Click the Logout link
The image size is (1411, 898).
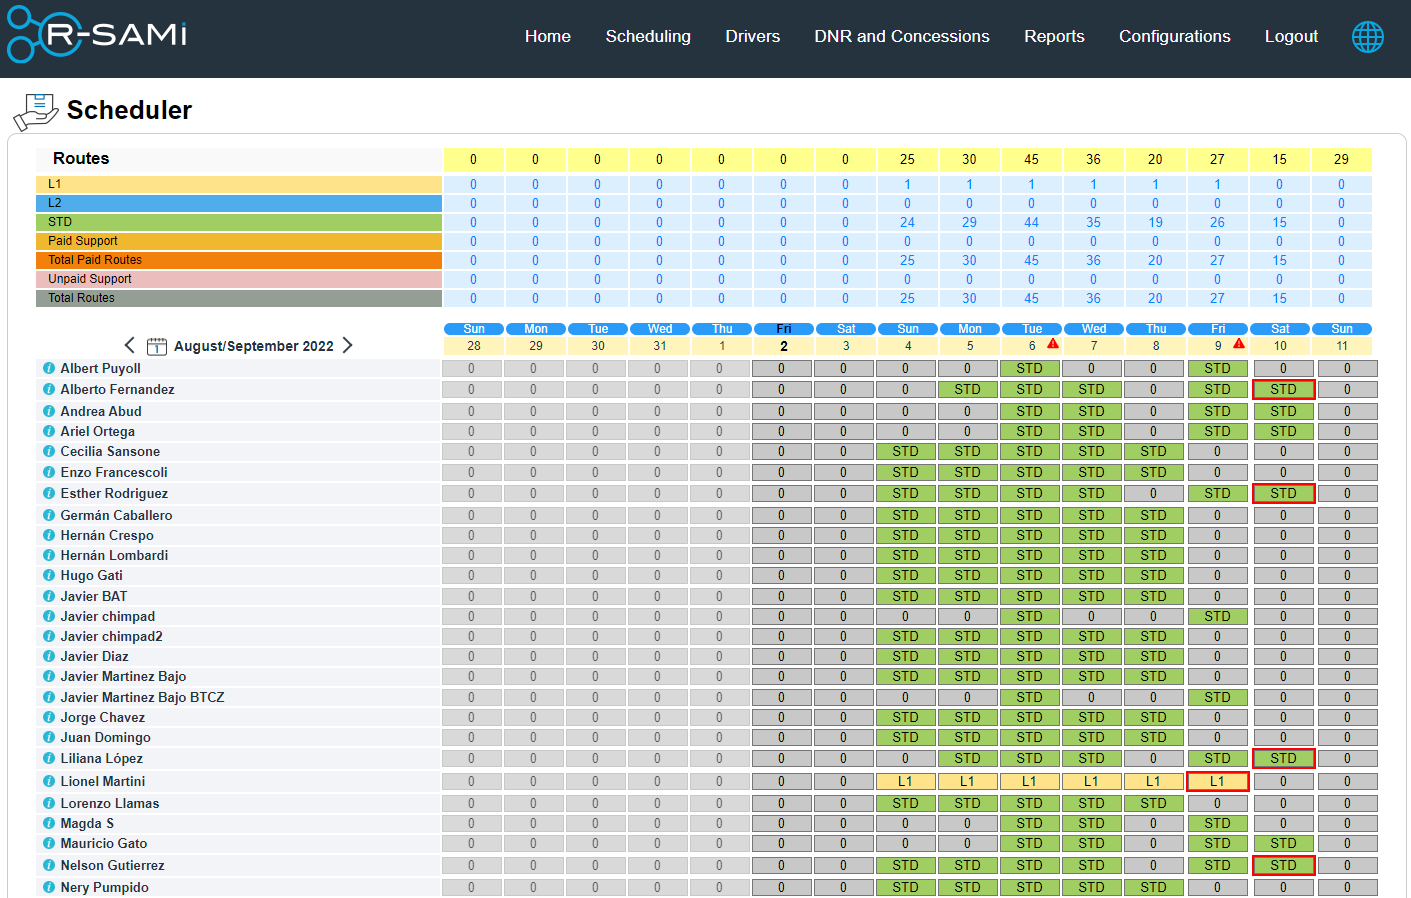pyautogui.click(x=1291, y=36)
